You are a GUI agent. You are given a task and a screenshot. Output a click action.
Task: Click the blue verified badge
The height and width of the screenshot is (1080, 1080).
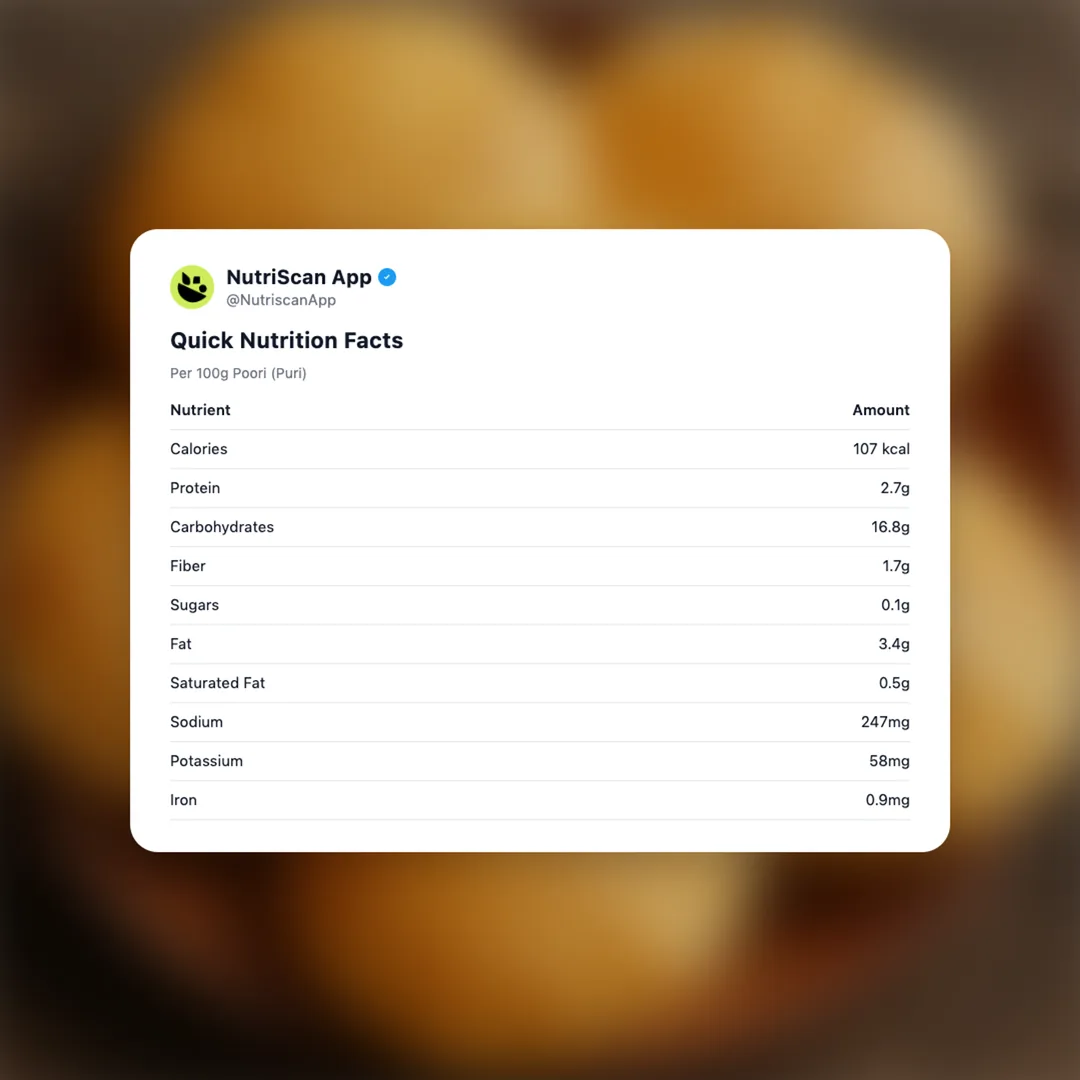coord(387,277)
